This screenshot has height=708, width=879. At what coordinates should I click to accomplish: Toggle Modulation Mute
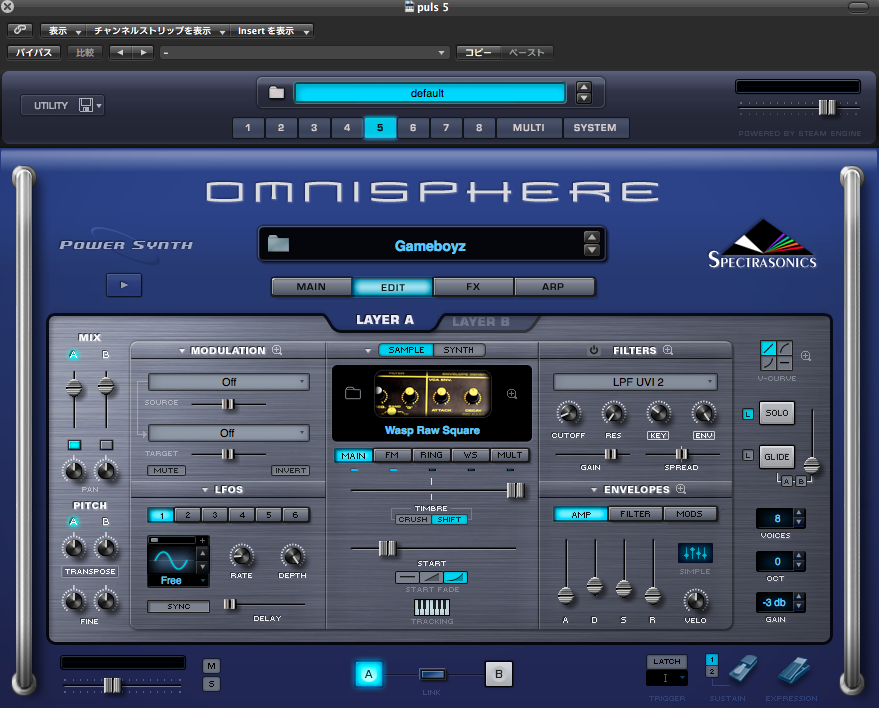tap(166, 470)
